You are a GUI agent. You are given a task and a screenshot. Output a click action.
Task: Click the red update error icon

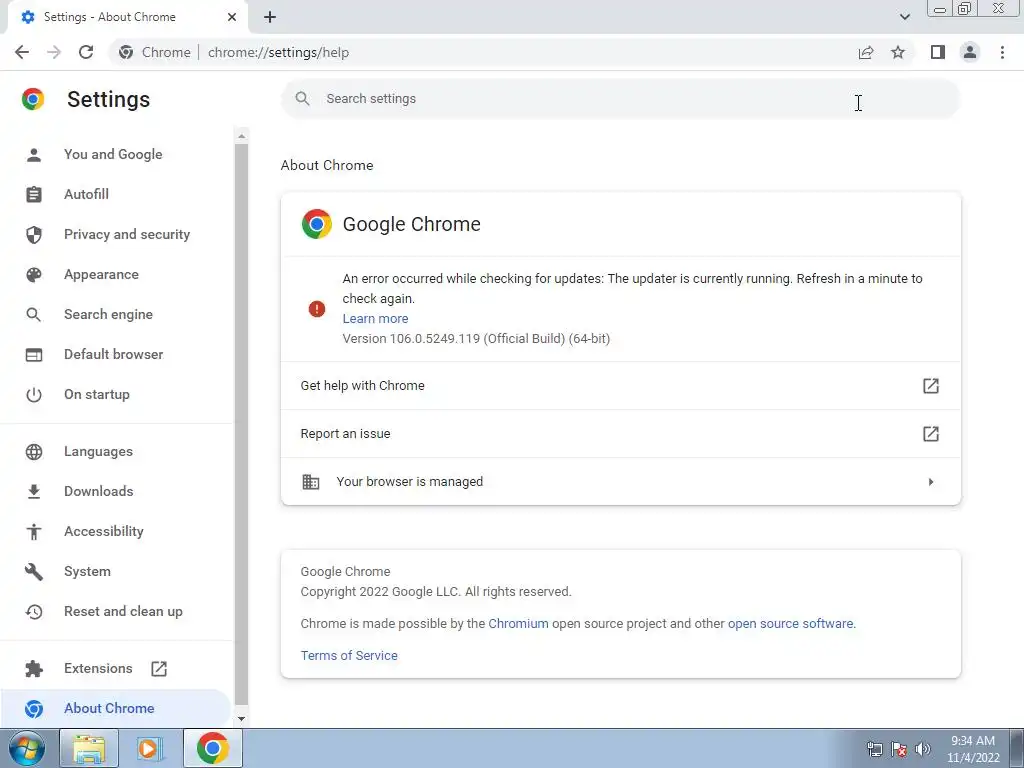pos(317,308)
